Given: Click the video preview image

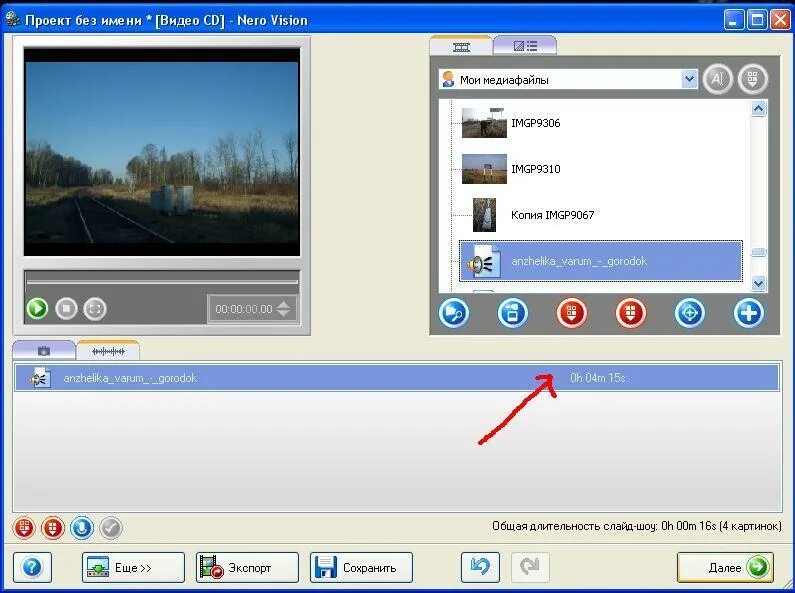Looking at the screenshot, I should tap(162, 152).
